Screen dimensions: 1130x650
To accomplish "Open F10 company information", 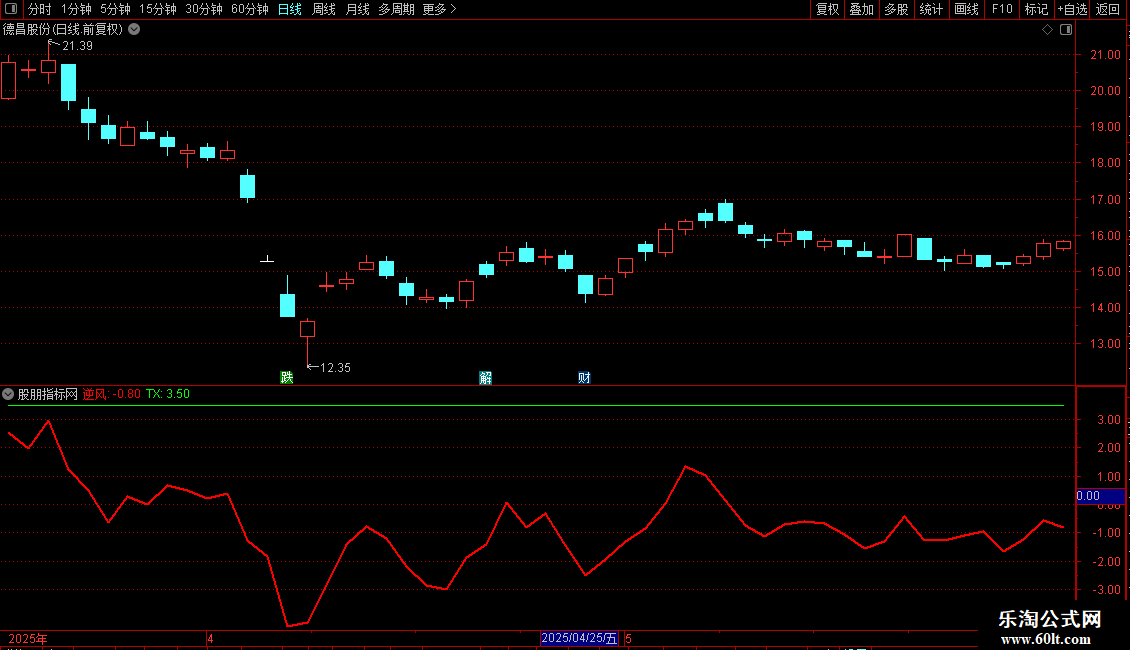I will (1002, 9).
